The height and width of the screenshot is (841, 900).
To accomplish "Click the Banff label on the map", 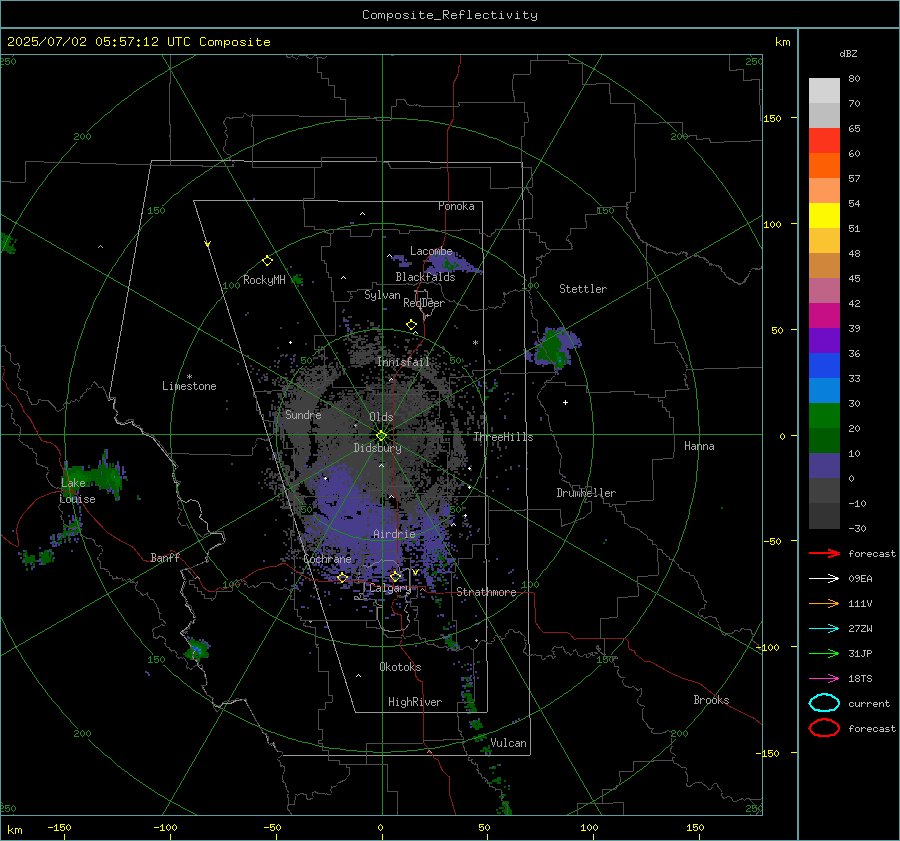I will 165,557.
